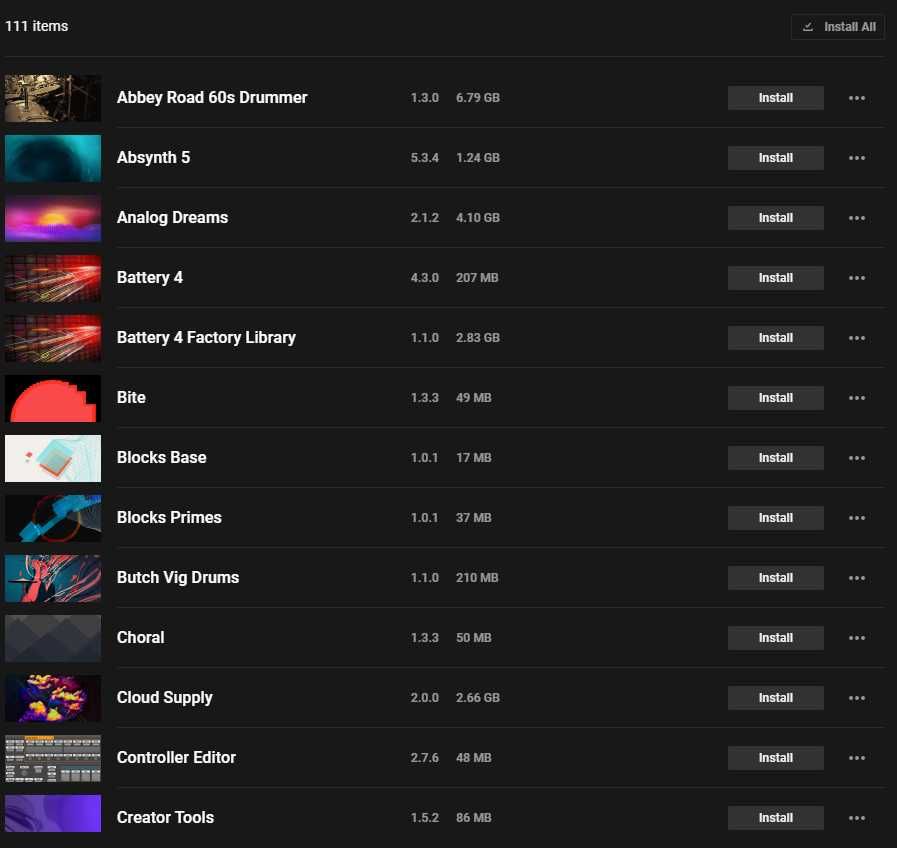The height and width of the screenshot is (848, 897).
Task: Select the Blocks Primes title
Action: coord(169,518)
